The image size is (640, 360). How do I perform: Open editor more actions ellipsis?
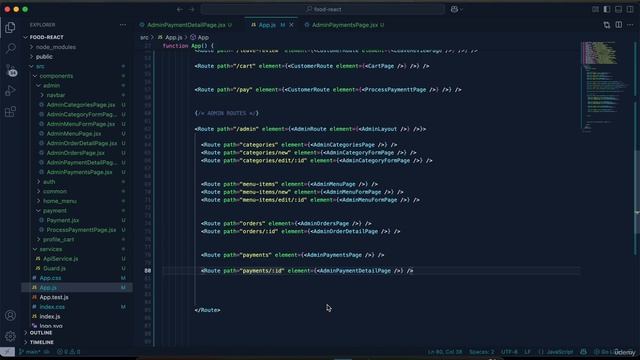(x=630, y=25)
